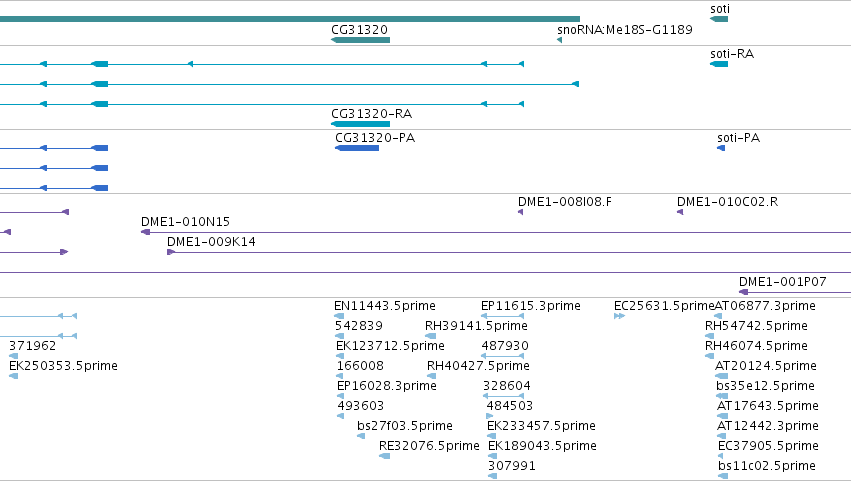Select the DME1-001P07 clone arrowhead
Image resolution: width=851 pixels, height=481 pixels.
[744, 292]
